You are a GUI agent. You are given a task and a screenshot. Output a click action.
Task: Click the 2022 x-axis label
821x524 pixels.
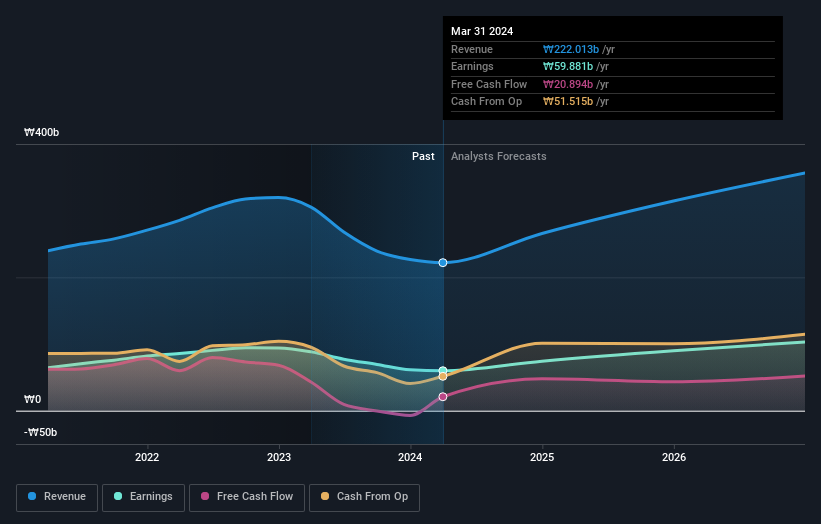click(x=147, y=457)
